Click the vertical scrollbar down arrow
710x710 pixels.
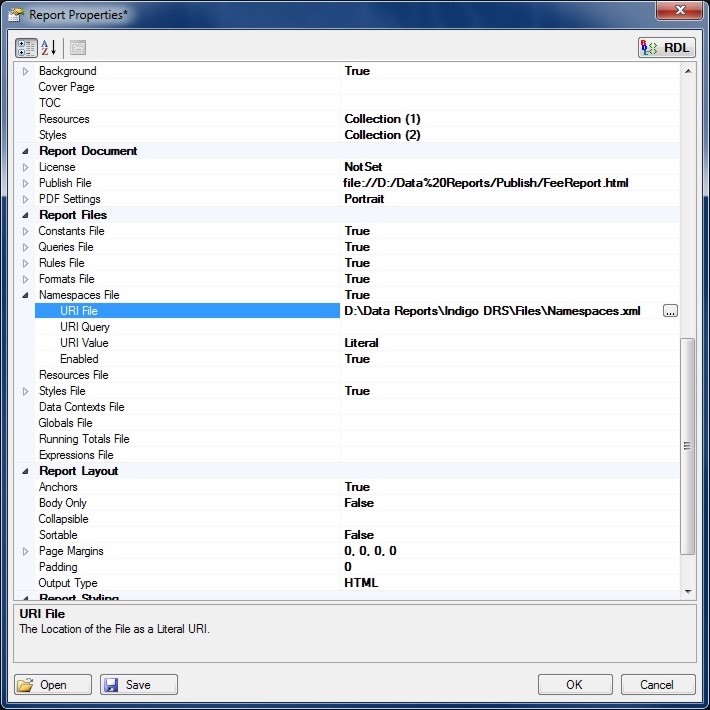(x=687, y=591)
